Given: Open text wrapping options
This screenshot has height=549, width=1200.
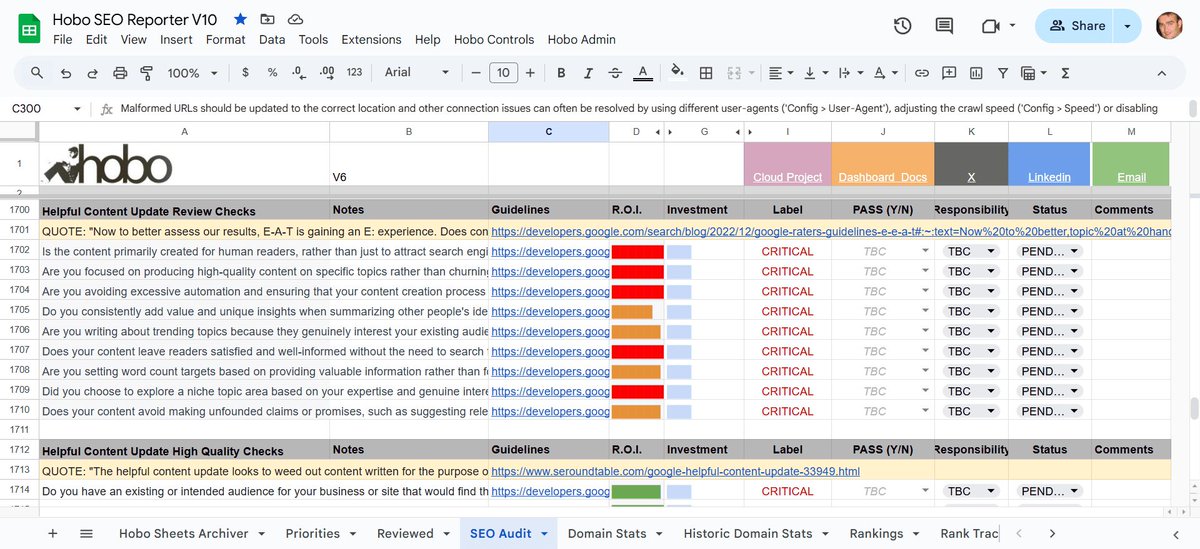Looking at the screenshot, I should [850, 73].
